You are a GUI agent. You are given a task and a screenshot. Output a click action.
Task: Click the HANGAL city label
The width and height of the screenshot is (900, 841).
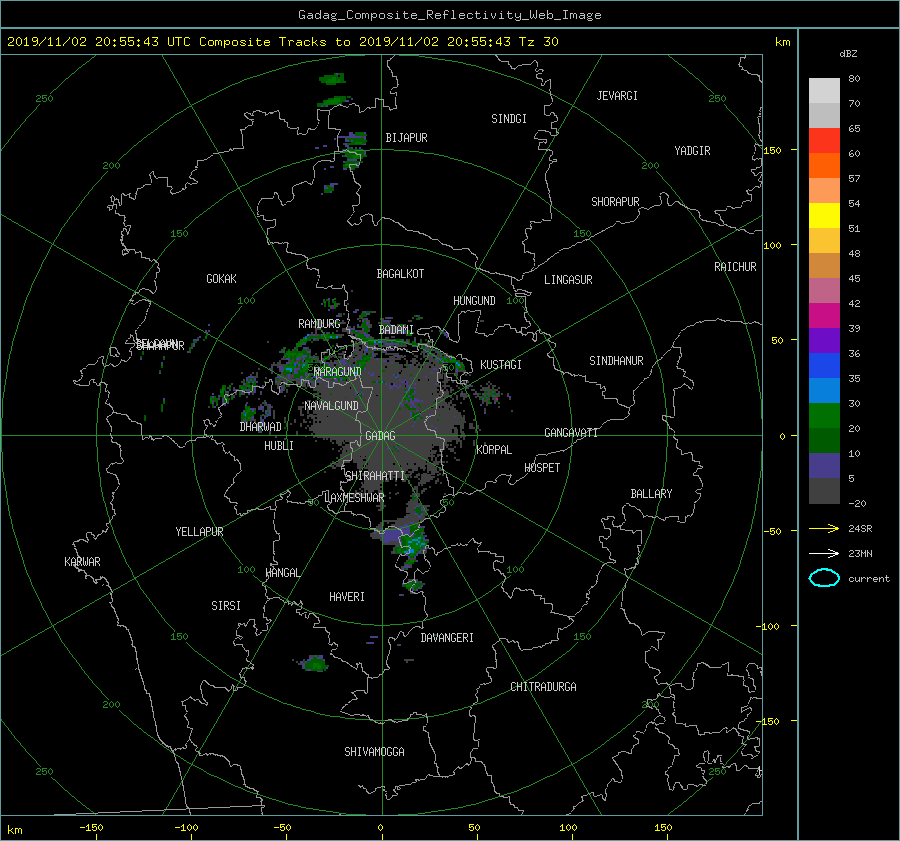282,573
